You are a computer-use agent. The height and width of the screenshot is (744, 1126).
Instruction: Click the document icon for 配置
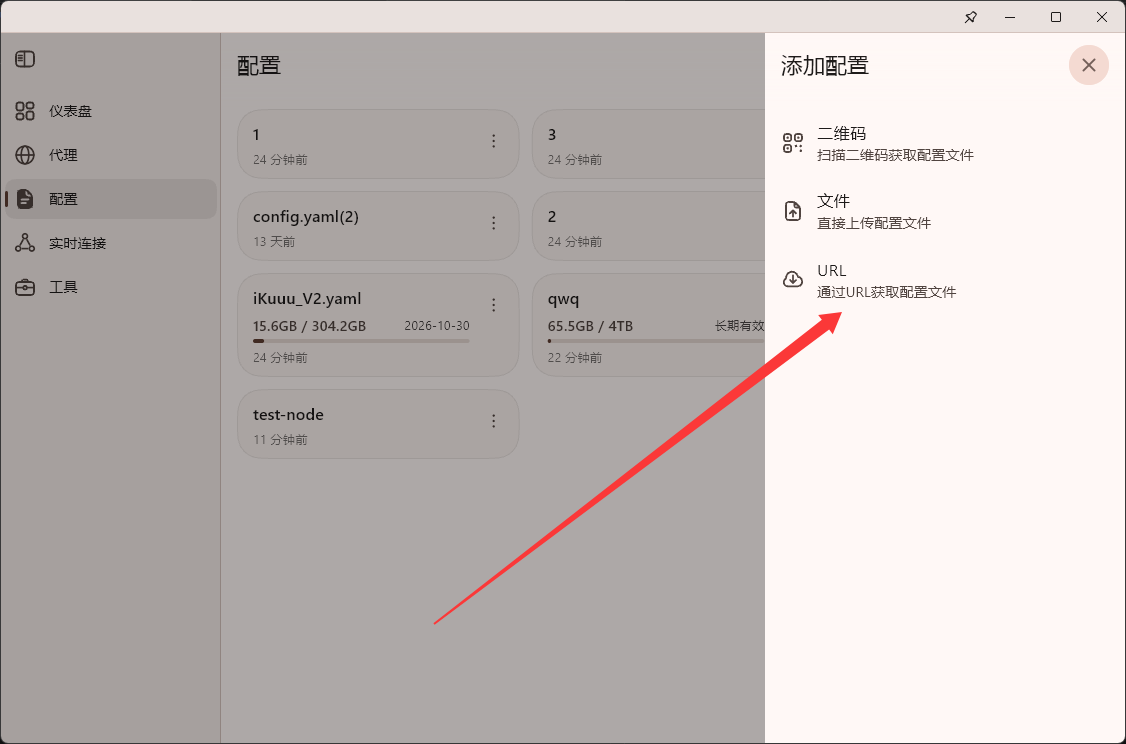[x=25, y=199]
